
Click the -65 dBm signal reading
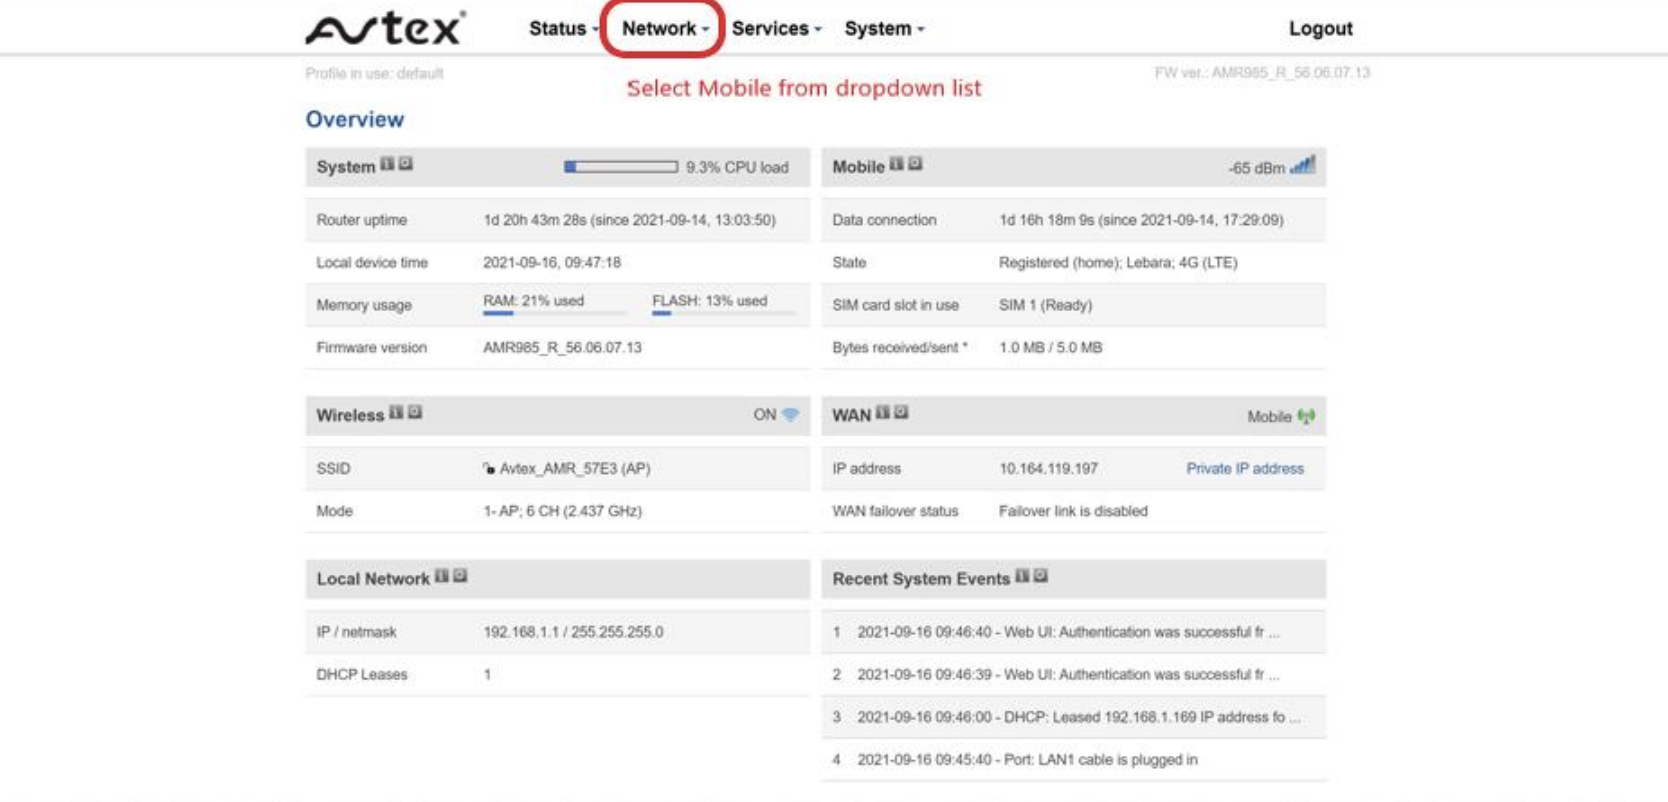click(1256, 168)
